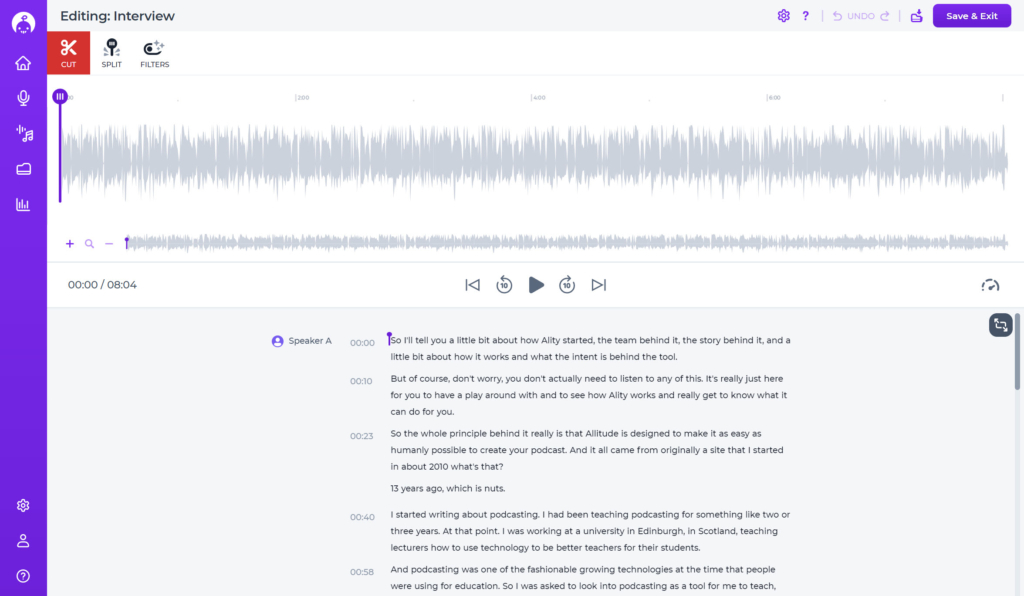Image resolution: width=1024 pixels, height=596 pixels.
Task: Skip forward 10 seconds
Action: click(567, 285)
